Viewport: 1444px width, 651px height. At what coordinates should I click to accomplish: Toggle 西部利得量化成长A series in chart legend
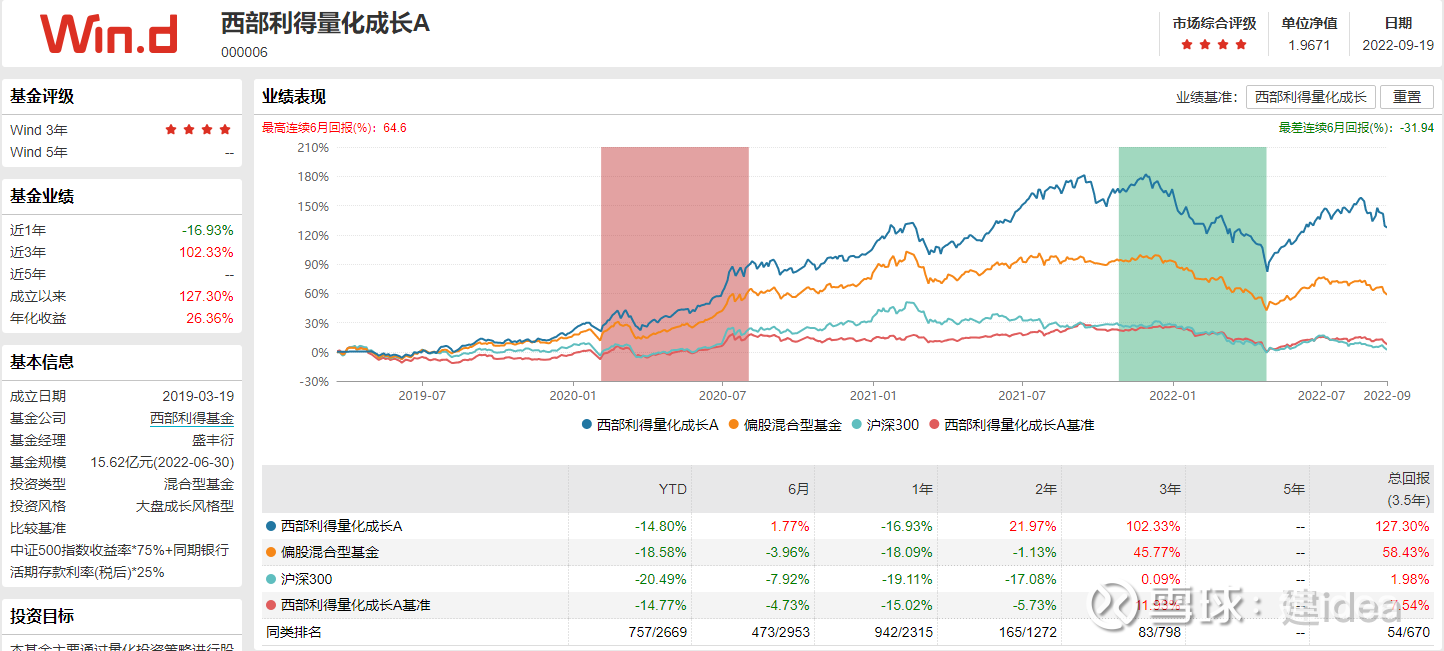pyautogui.click(x=650, y=425)
